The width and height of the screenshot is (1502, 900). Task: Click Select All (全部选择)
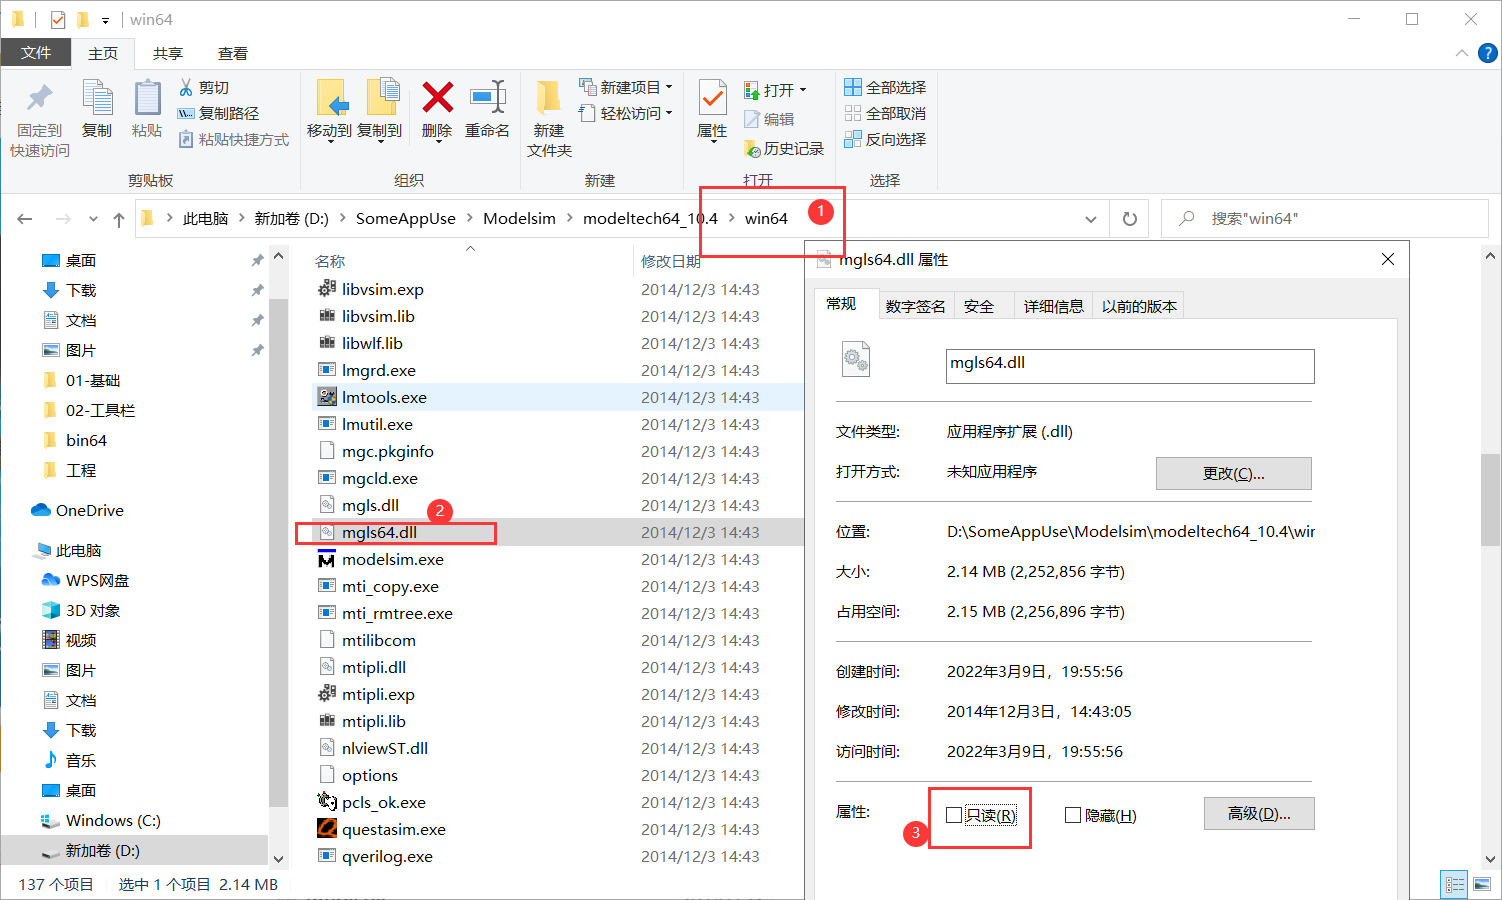tap(885, 87)
